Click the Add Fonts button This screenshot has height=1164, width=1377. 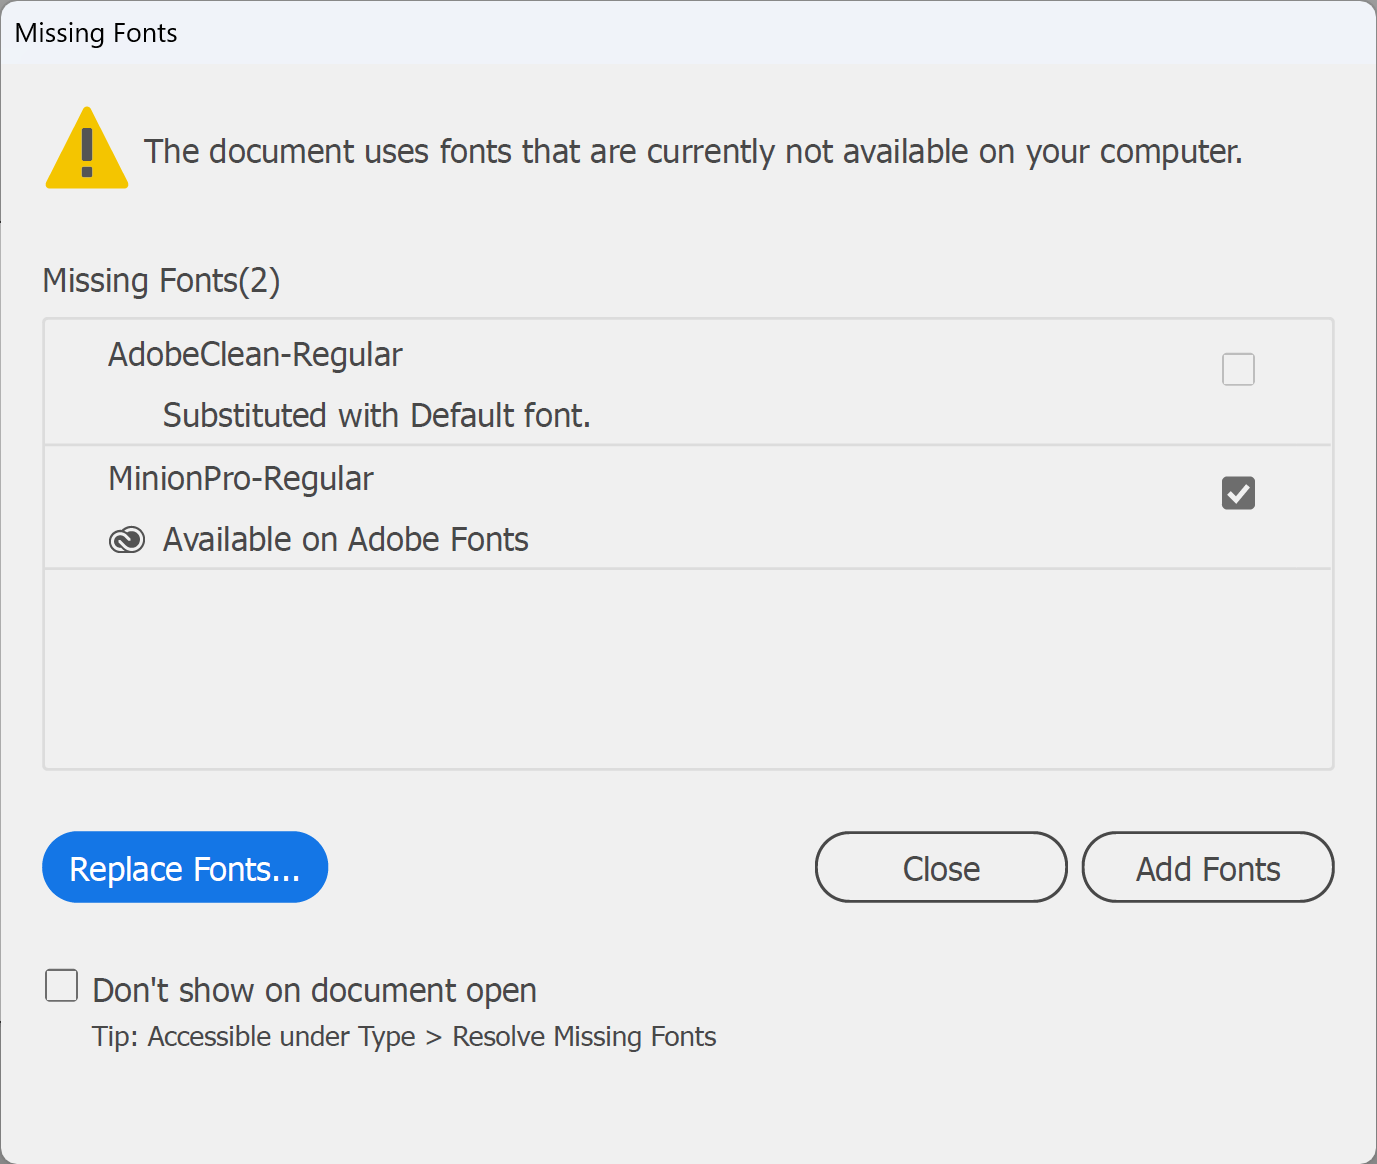pyautogui.click(x=1208, y=867)
